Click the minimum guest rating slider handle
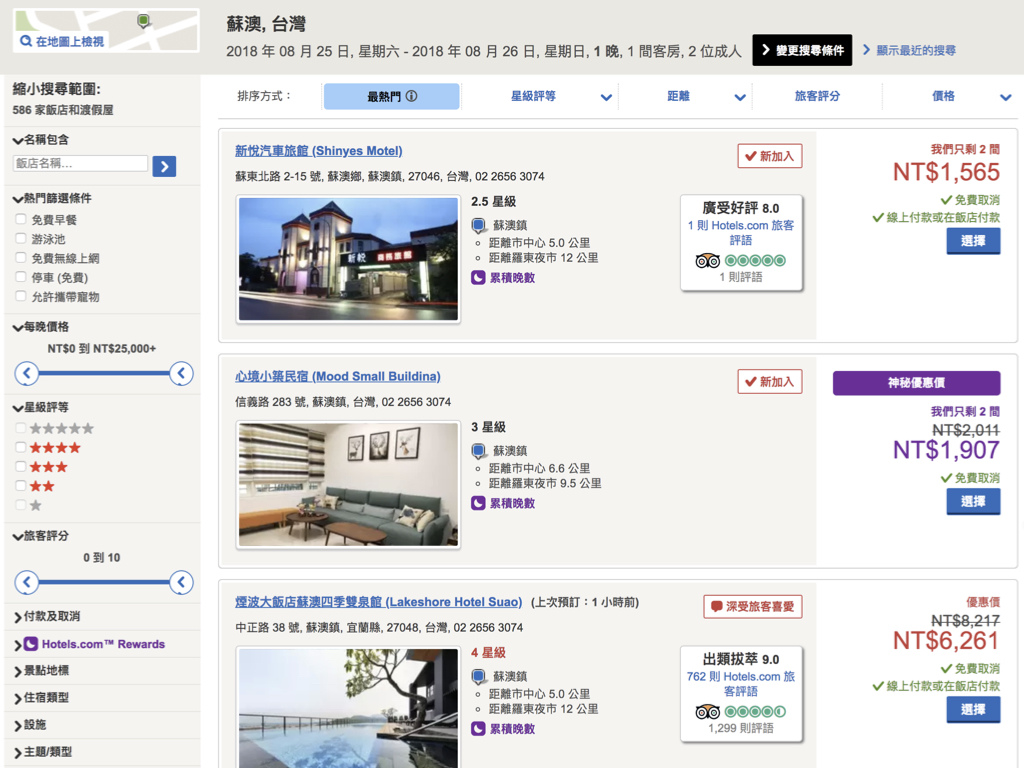Screen dimensions: 1024x768 point(27,582)
